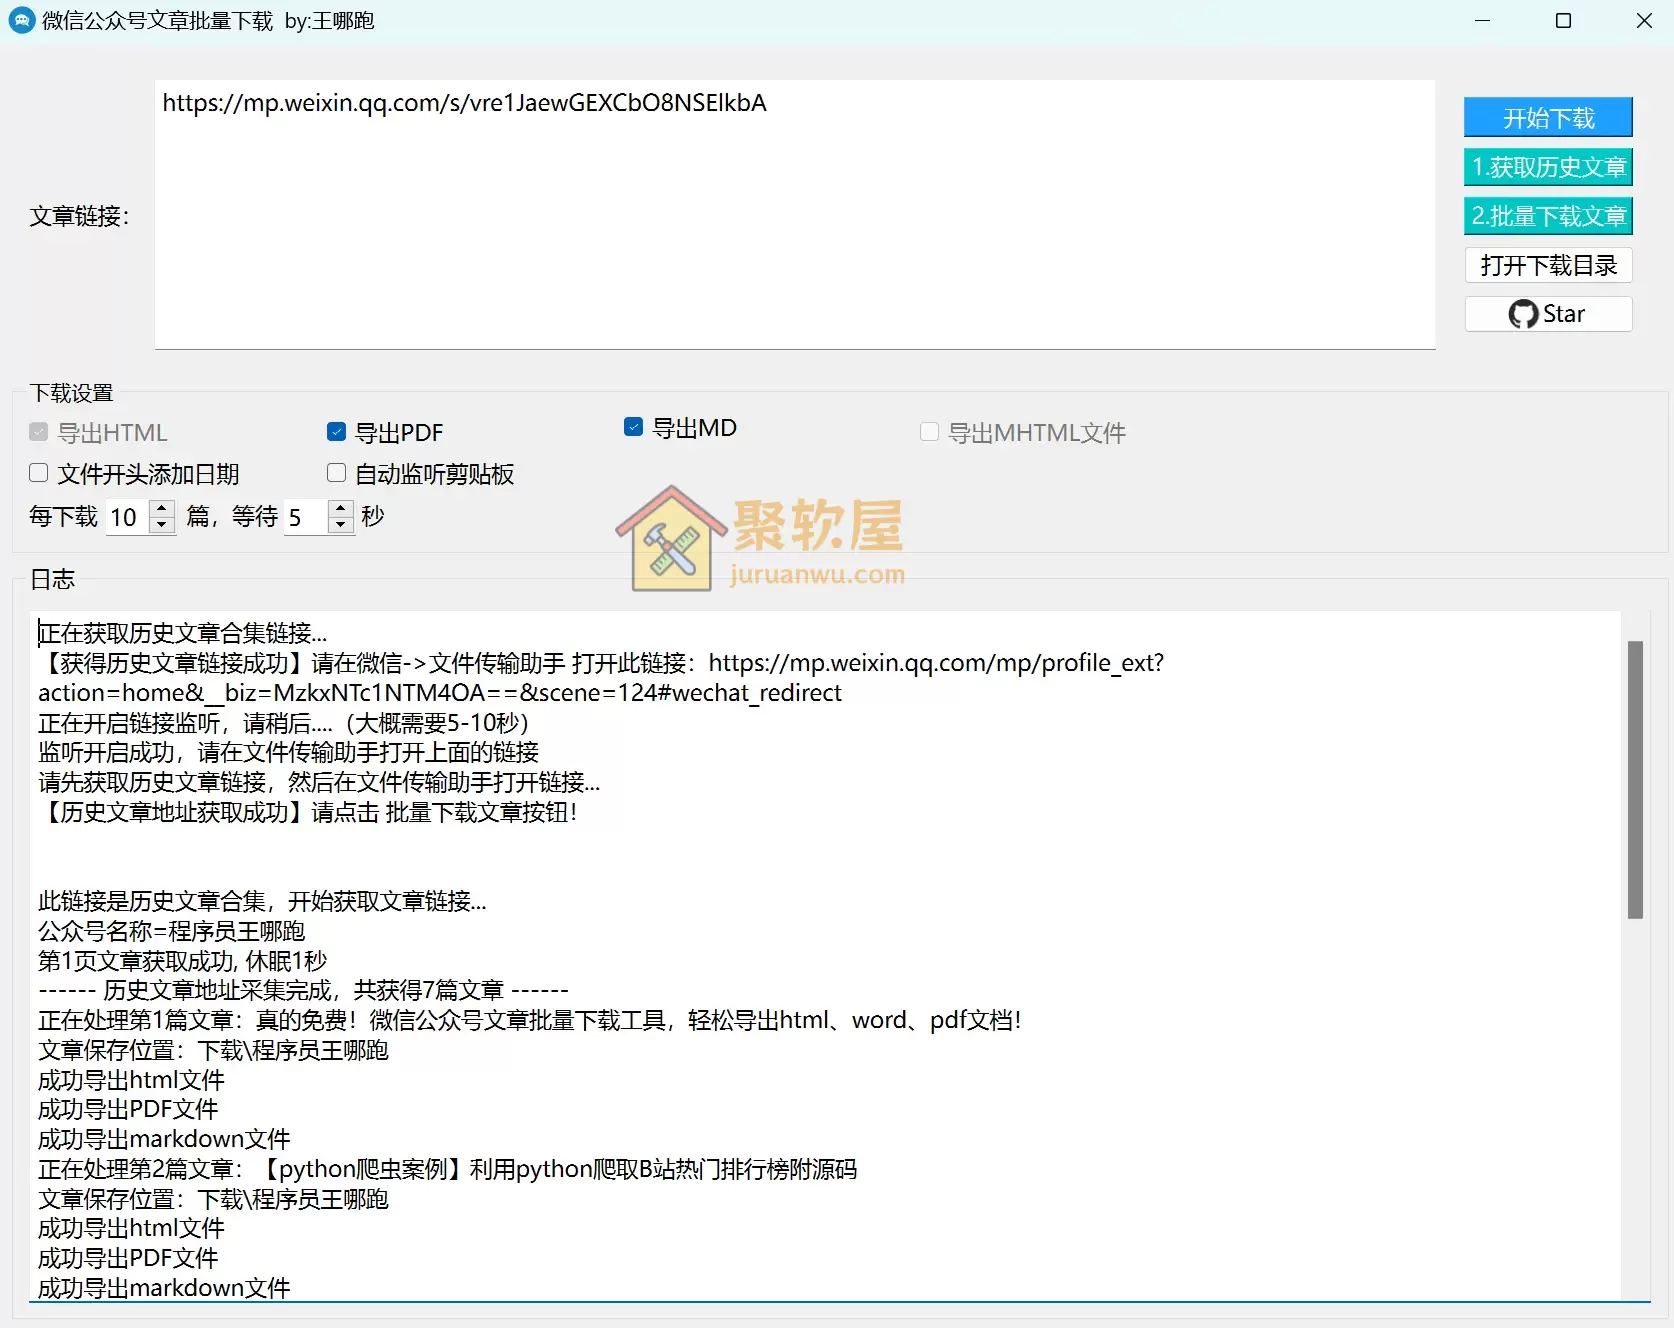
Task: Click the GitHub cat icon on Star button
Action: [x=1523, y=313]
